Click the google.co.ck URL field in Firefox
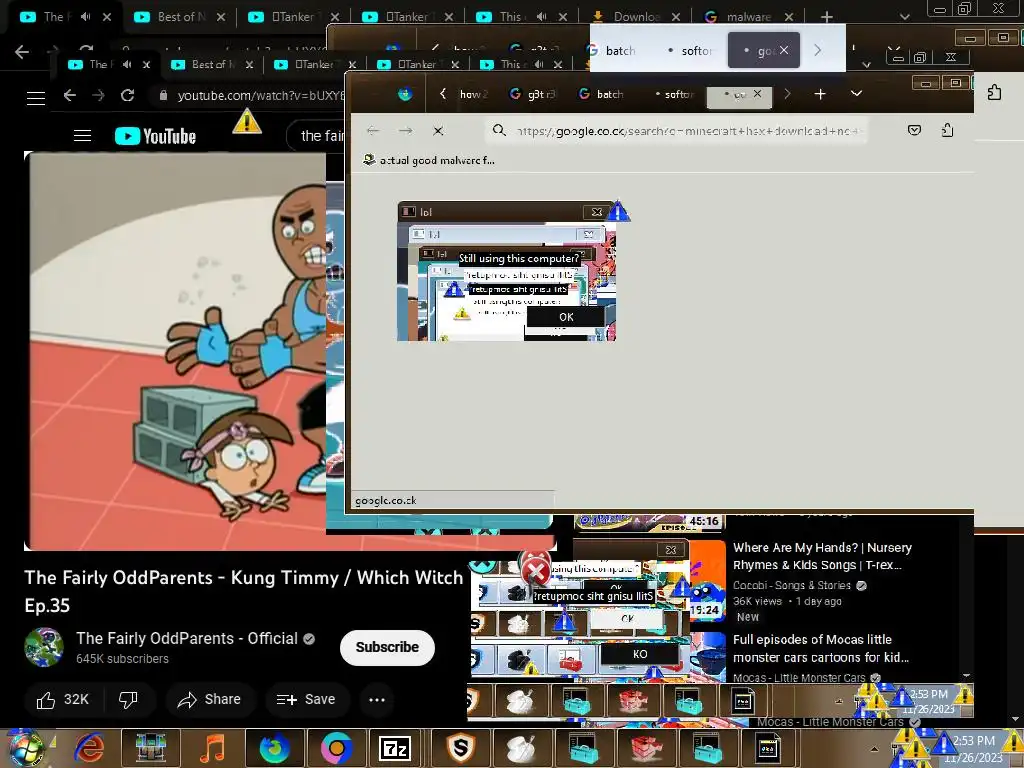This screenshot has height=768, width=1024. click(677, 131)
